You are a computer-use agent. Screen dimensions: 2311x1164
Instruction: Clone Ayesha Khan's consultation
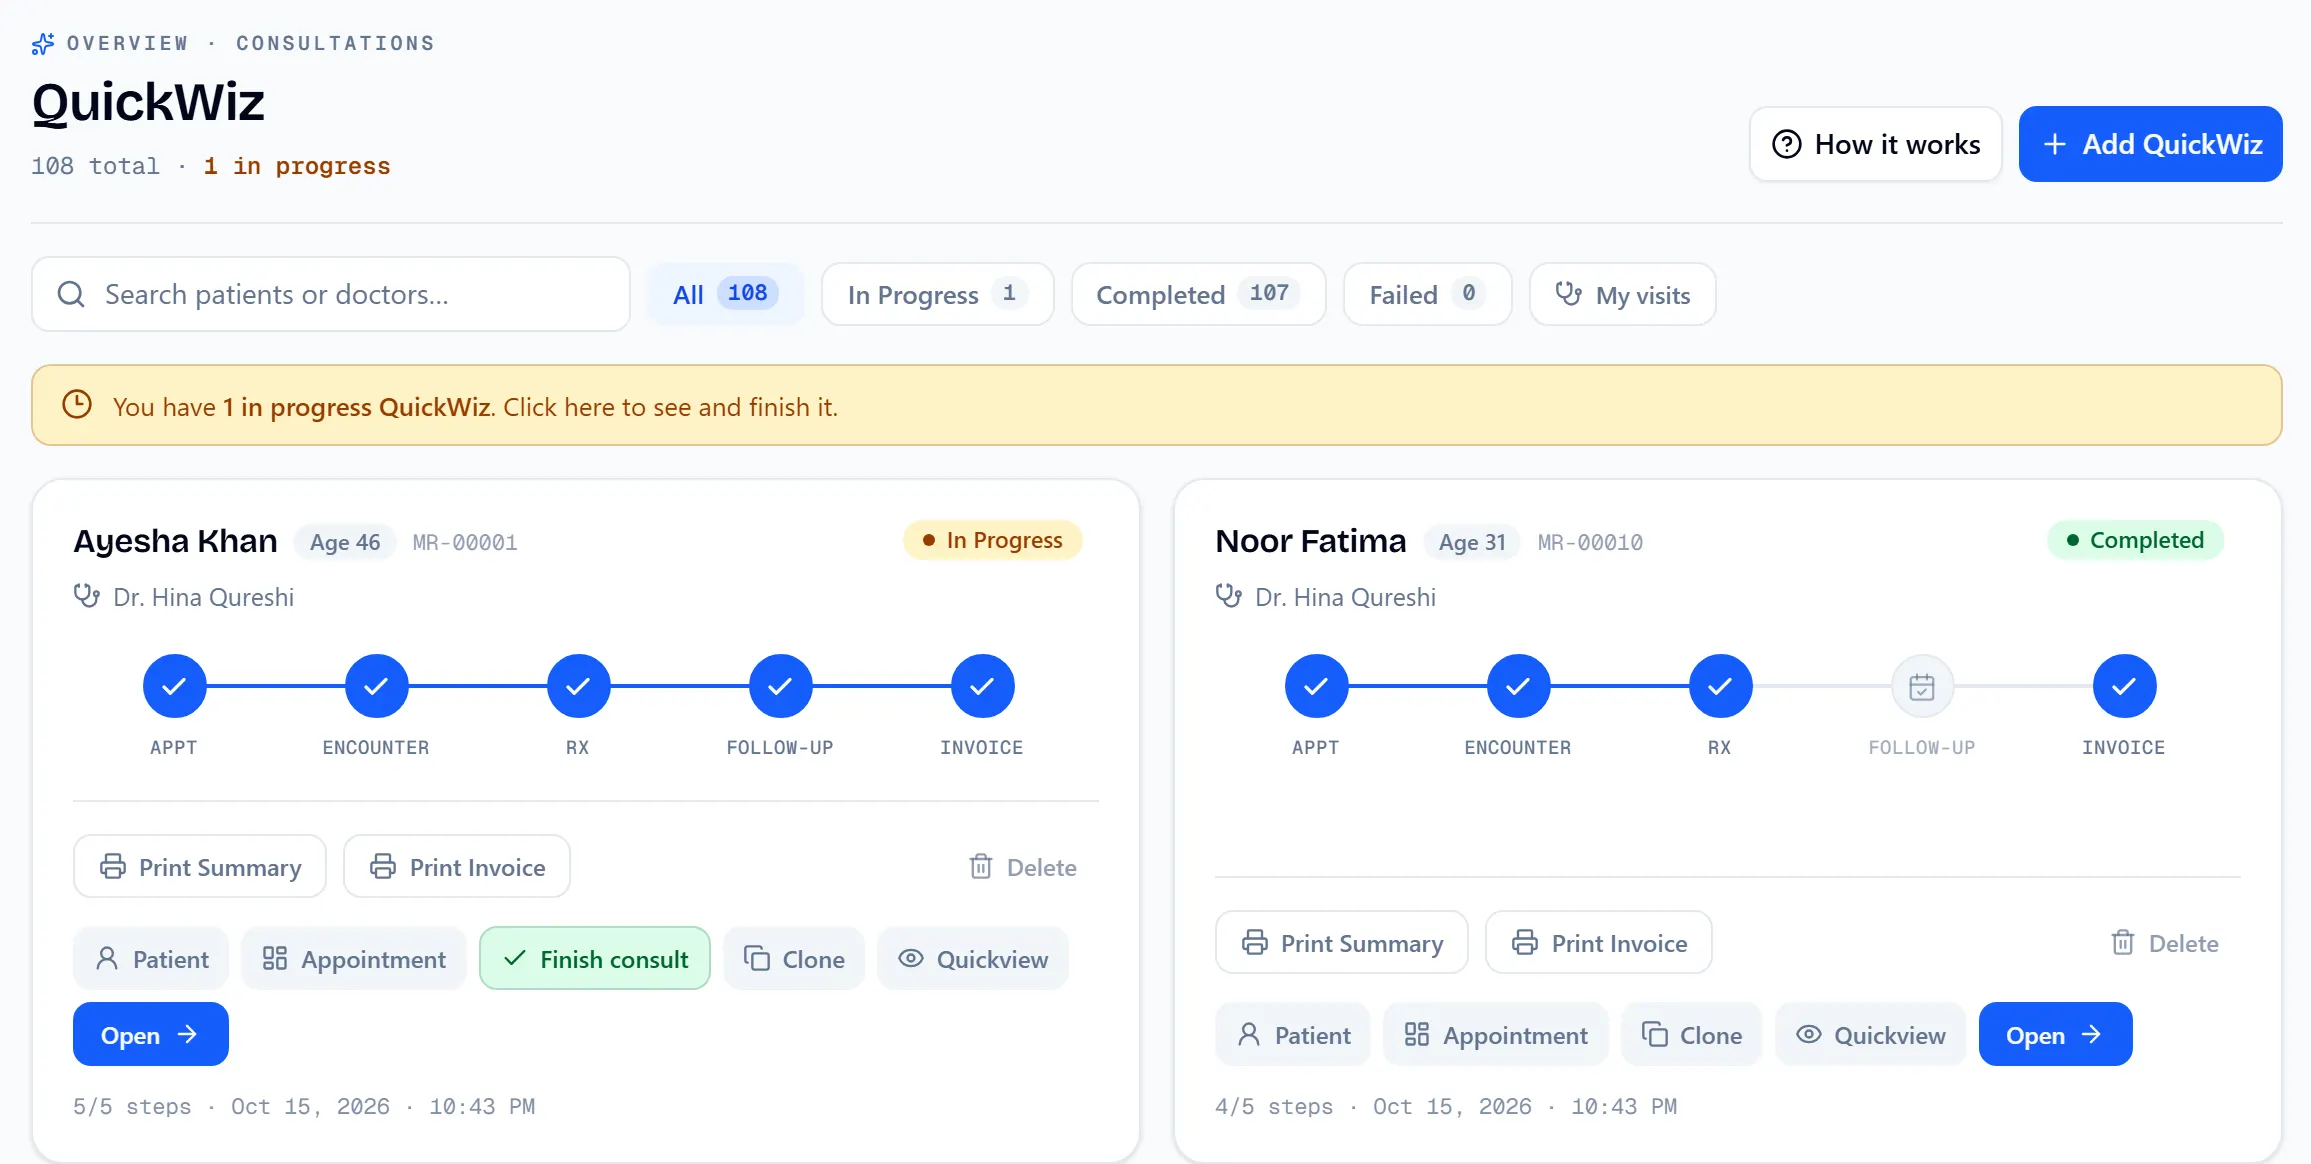click(794, 959)
